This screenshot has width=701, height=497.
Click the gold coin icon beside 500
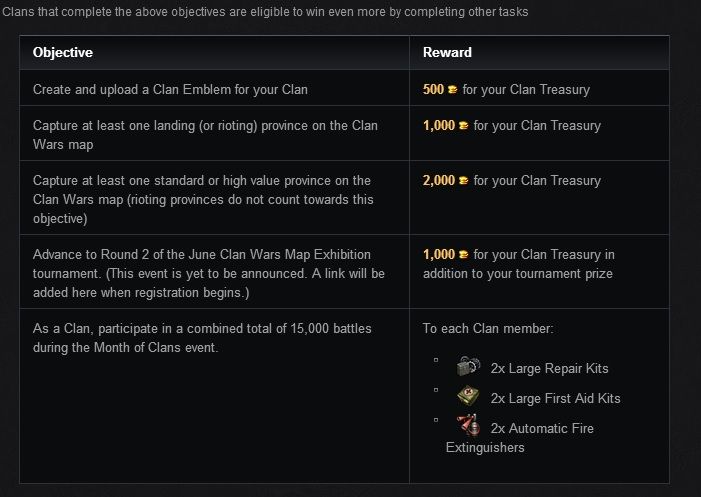pos(452,89)
